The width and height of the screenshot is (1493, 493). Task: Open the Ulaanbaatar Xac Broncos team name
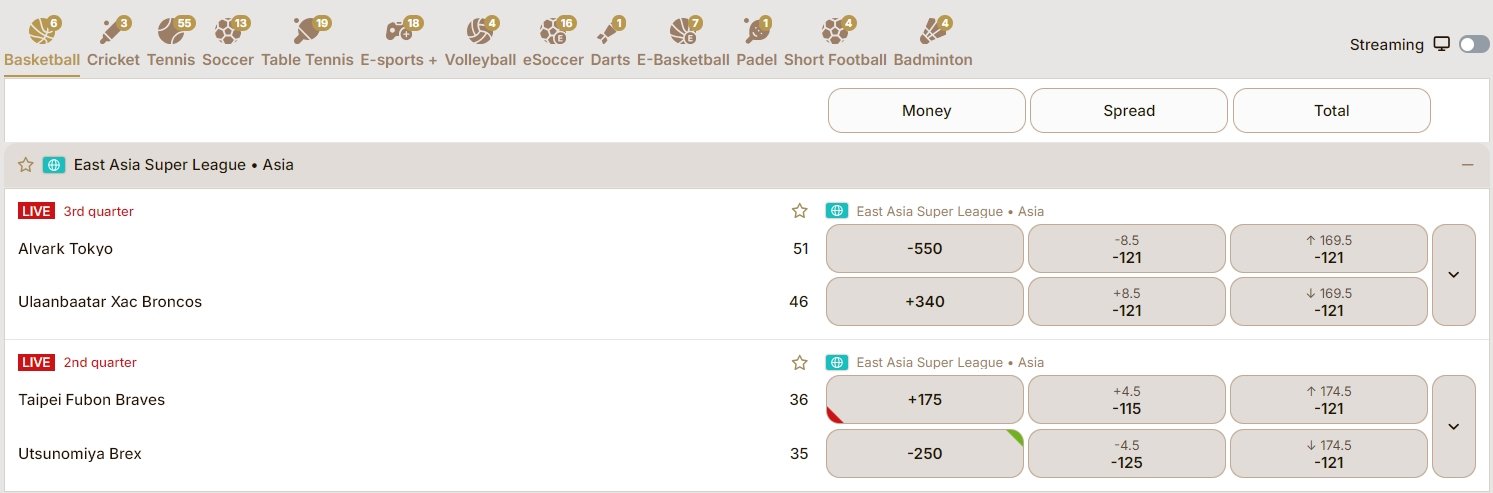pyautogui.click(x=110, y=302)
